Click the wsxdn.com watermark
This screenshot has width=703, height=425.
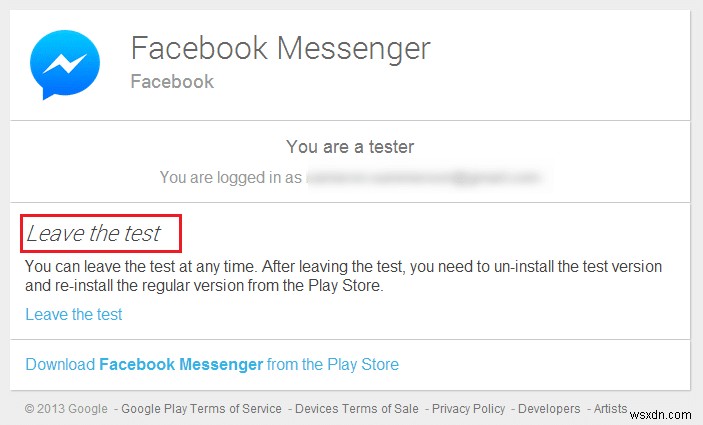point(662,411)
